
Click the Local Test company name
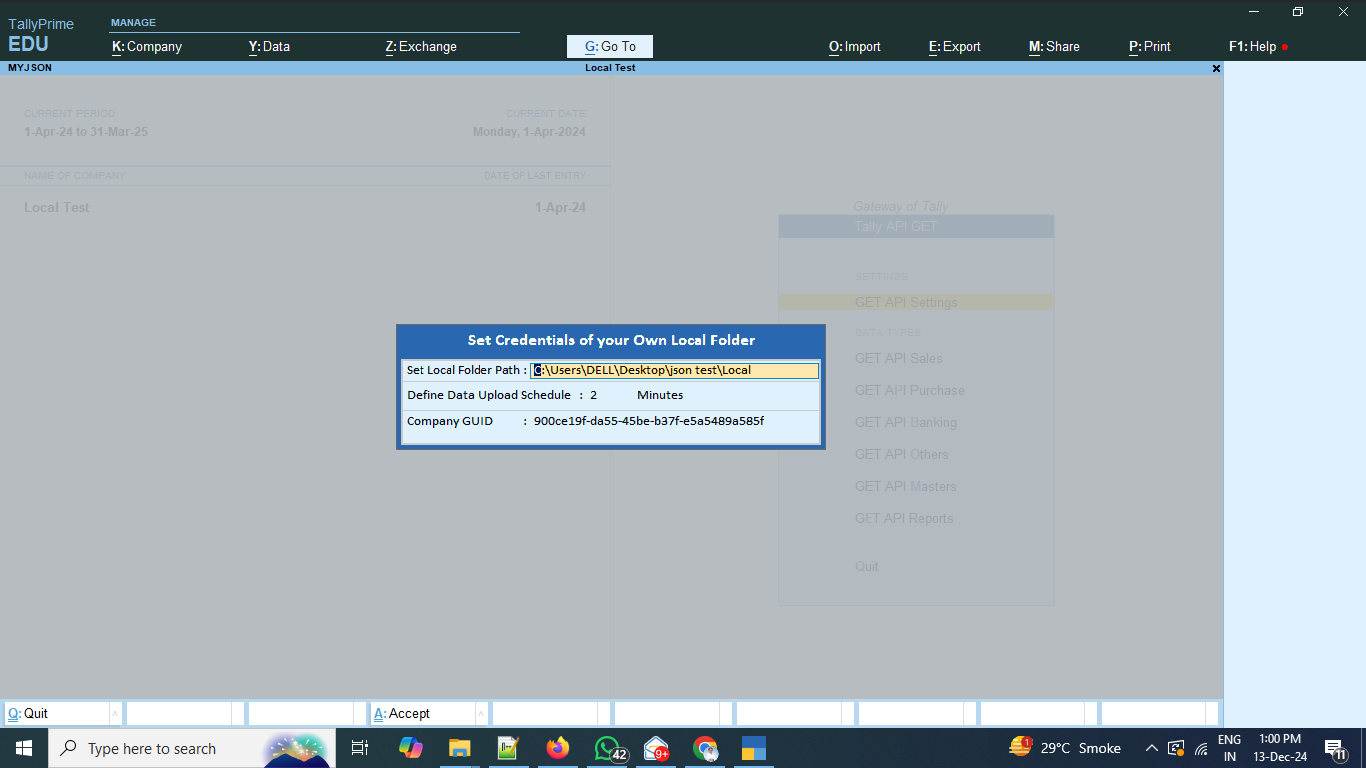(57, 207)
